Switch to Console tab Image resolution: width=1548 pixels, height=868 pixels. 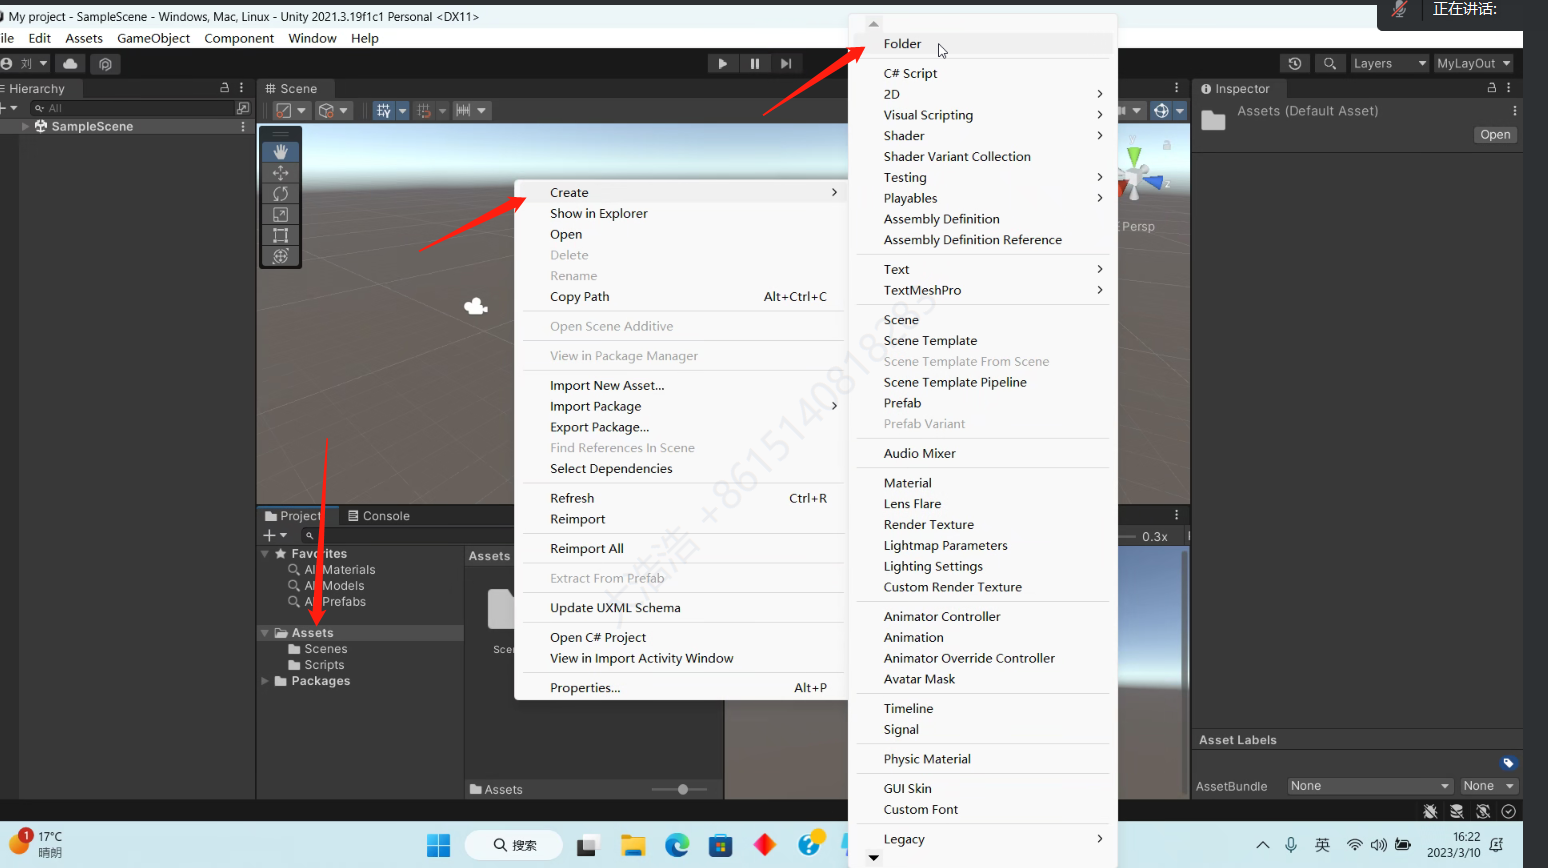click(x=379, y=516)
